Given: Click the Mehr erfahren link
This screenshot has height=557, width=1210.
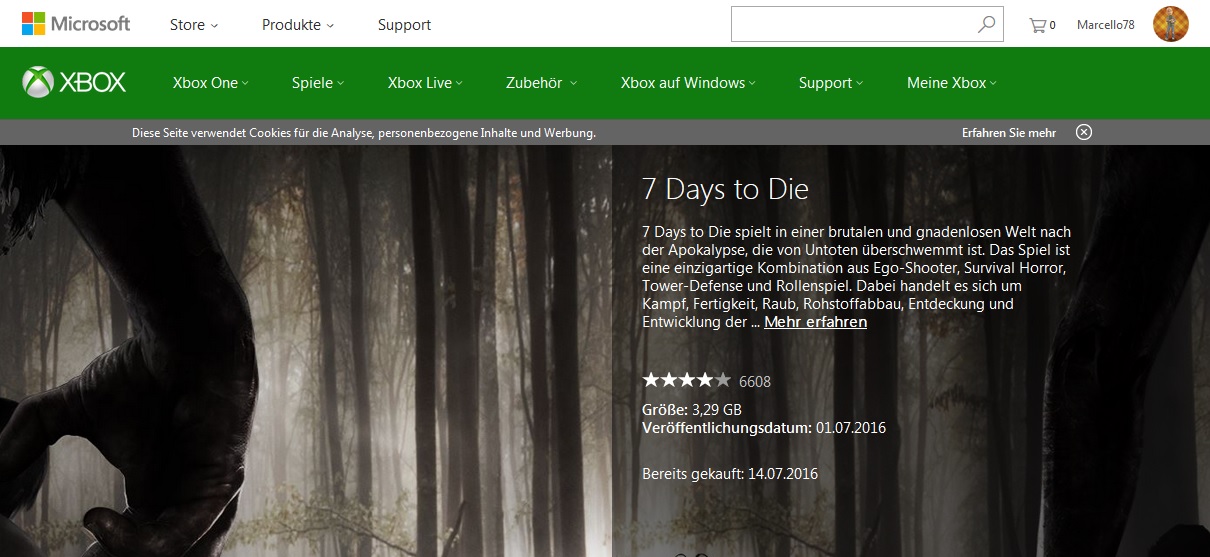Looking at the screenshot, I should 815,322.
